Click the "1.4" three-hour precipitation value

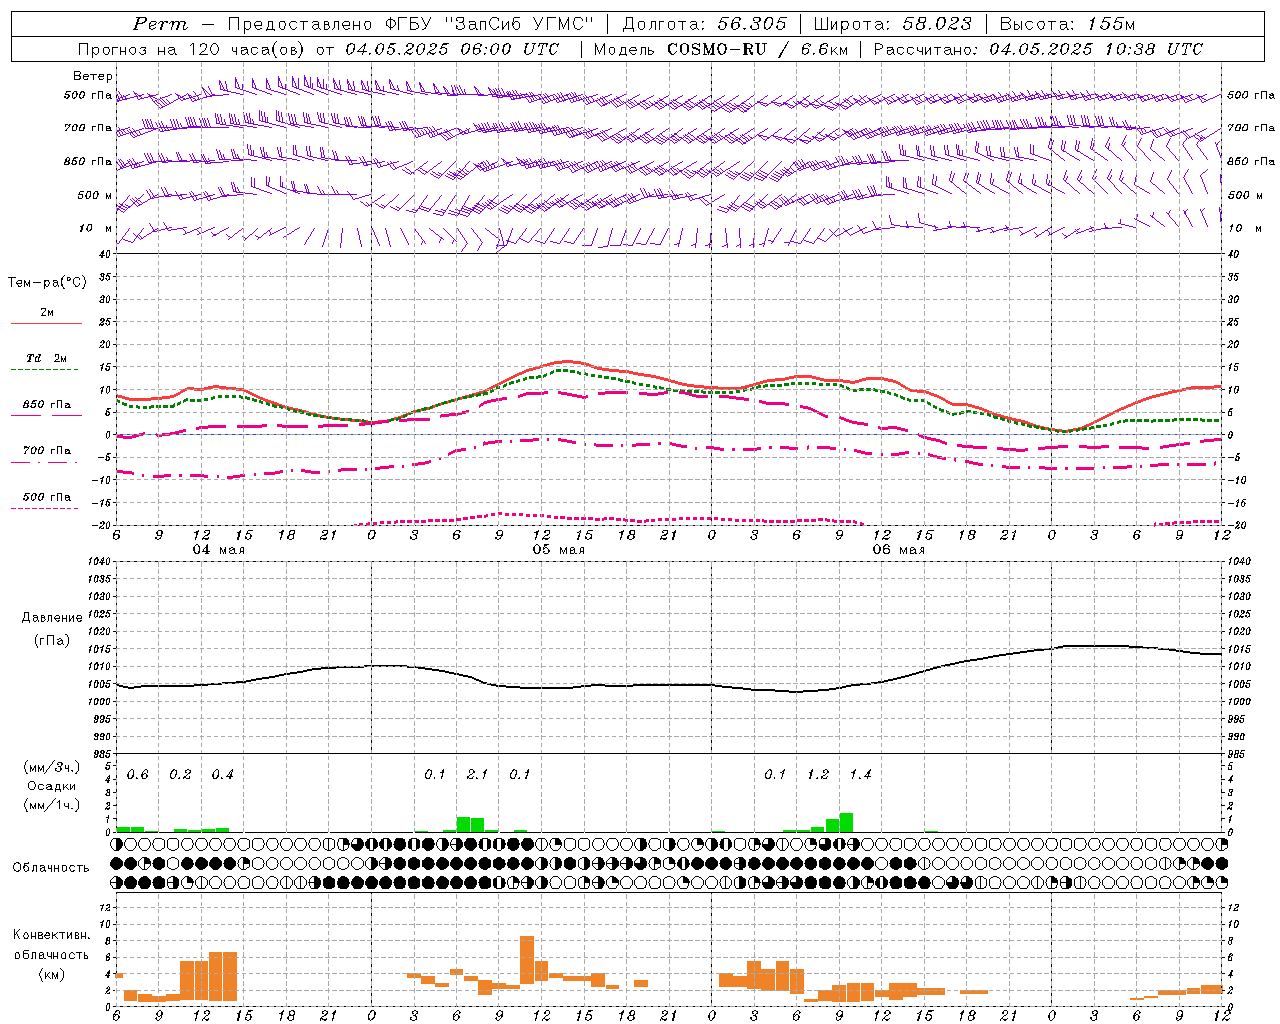coord(860,775)
